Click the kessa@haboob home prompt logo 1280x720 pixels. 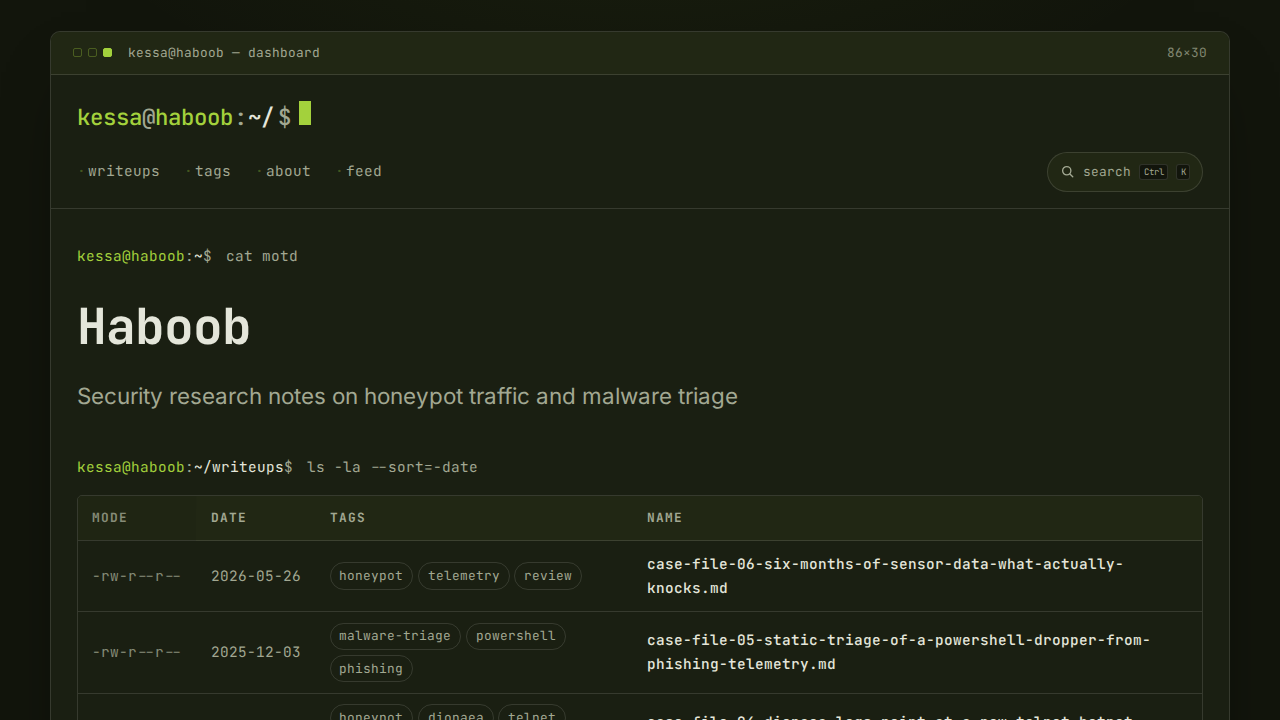coord(194,117)
